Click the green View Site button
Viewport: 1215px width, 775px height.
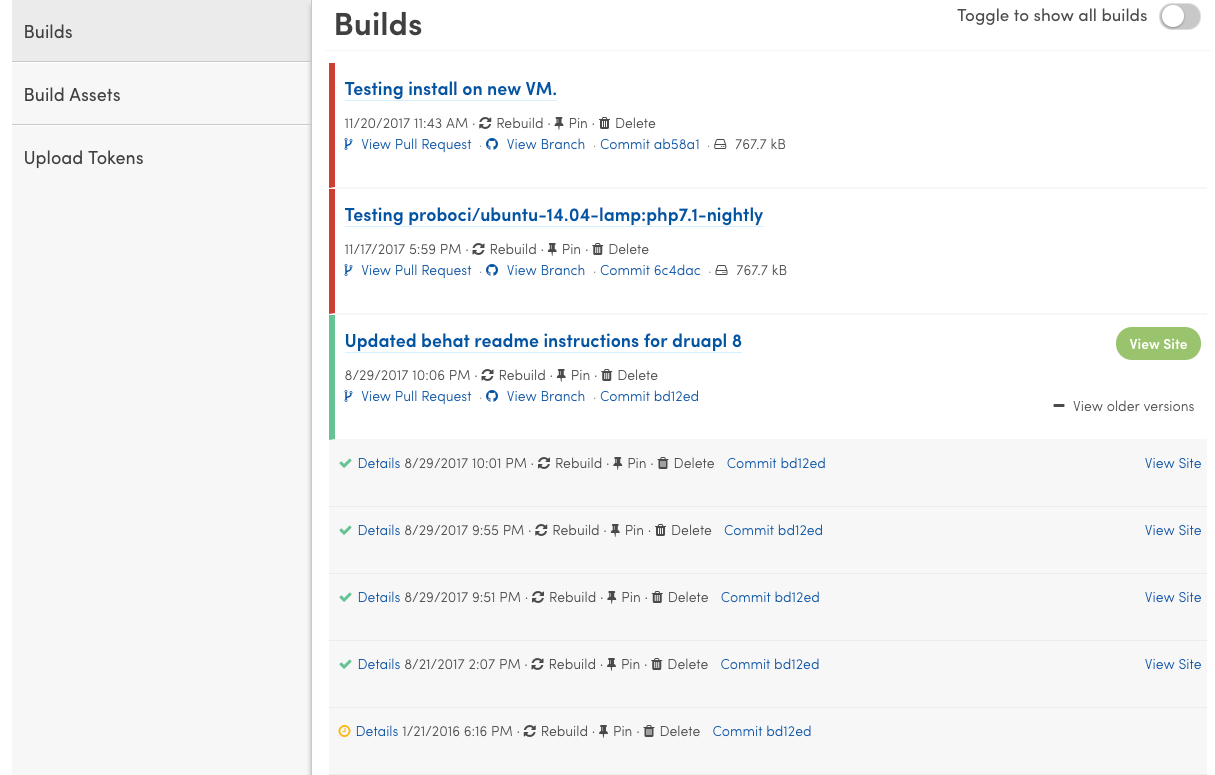pyautogui.click(x=1158, y=343)
